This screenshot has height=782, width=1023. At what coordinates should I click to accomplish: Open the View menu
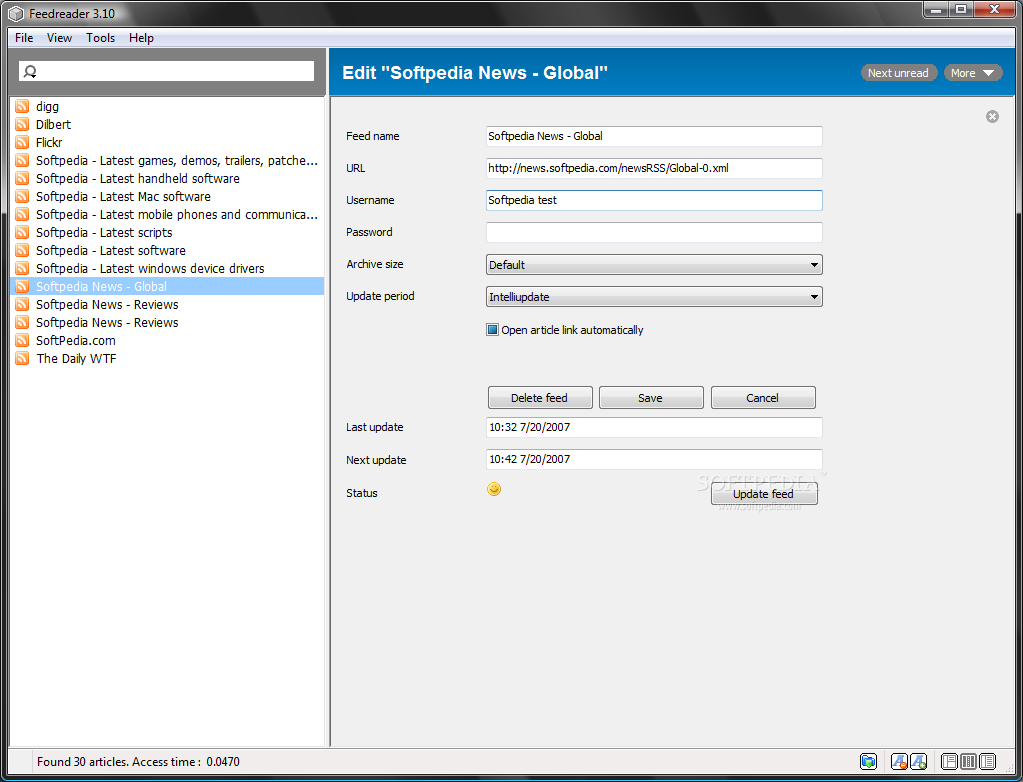click(x=59, y=38)
